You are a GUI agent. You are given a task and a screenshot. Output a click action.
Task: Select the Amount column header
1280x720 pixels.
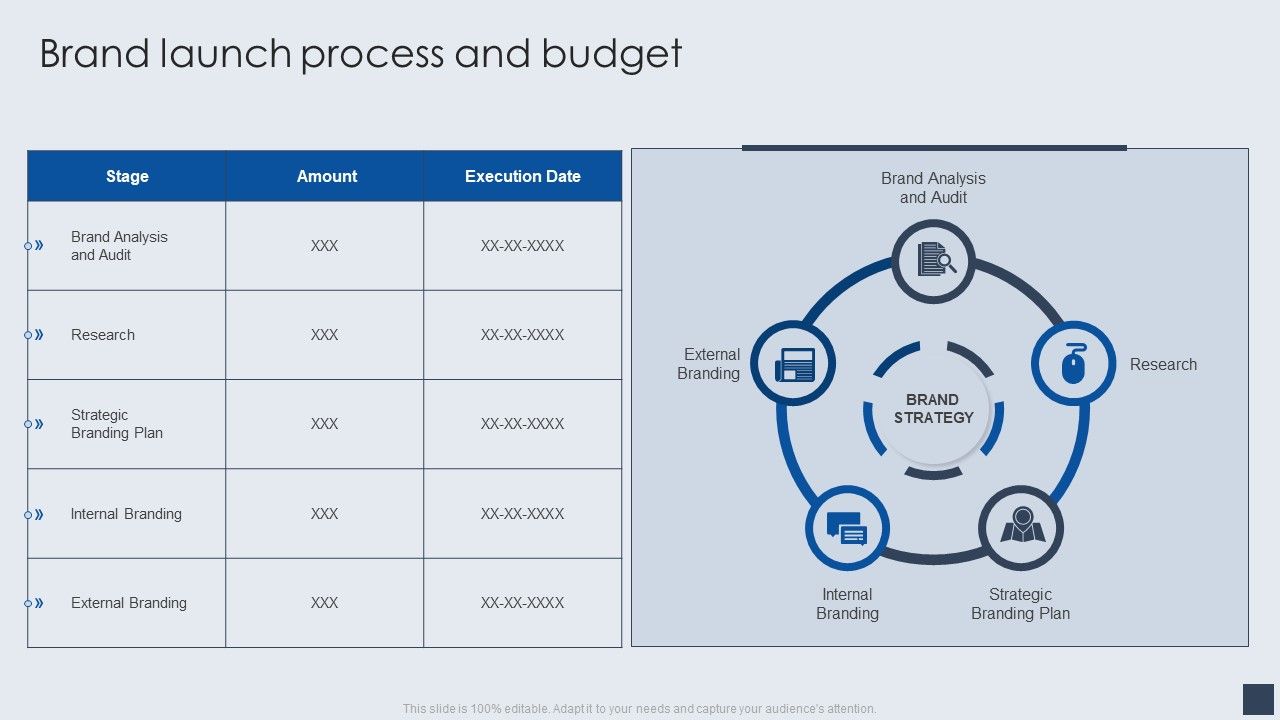pyautogui.click(x=326, y=176)
